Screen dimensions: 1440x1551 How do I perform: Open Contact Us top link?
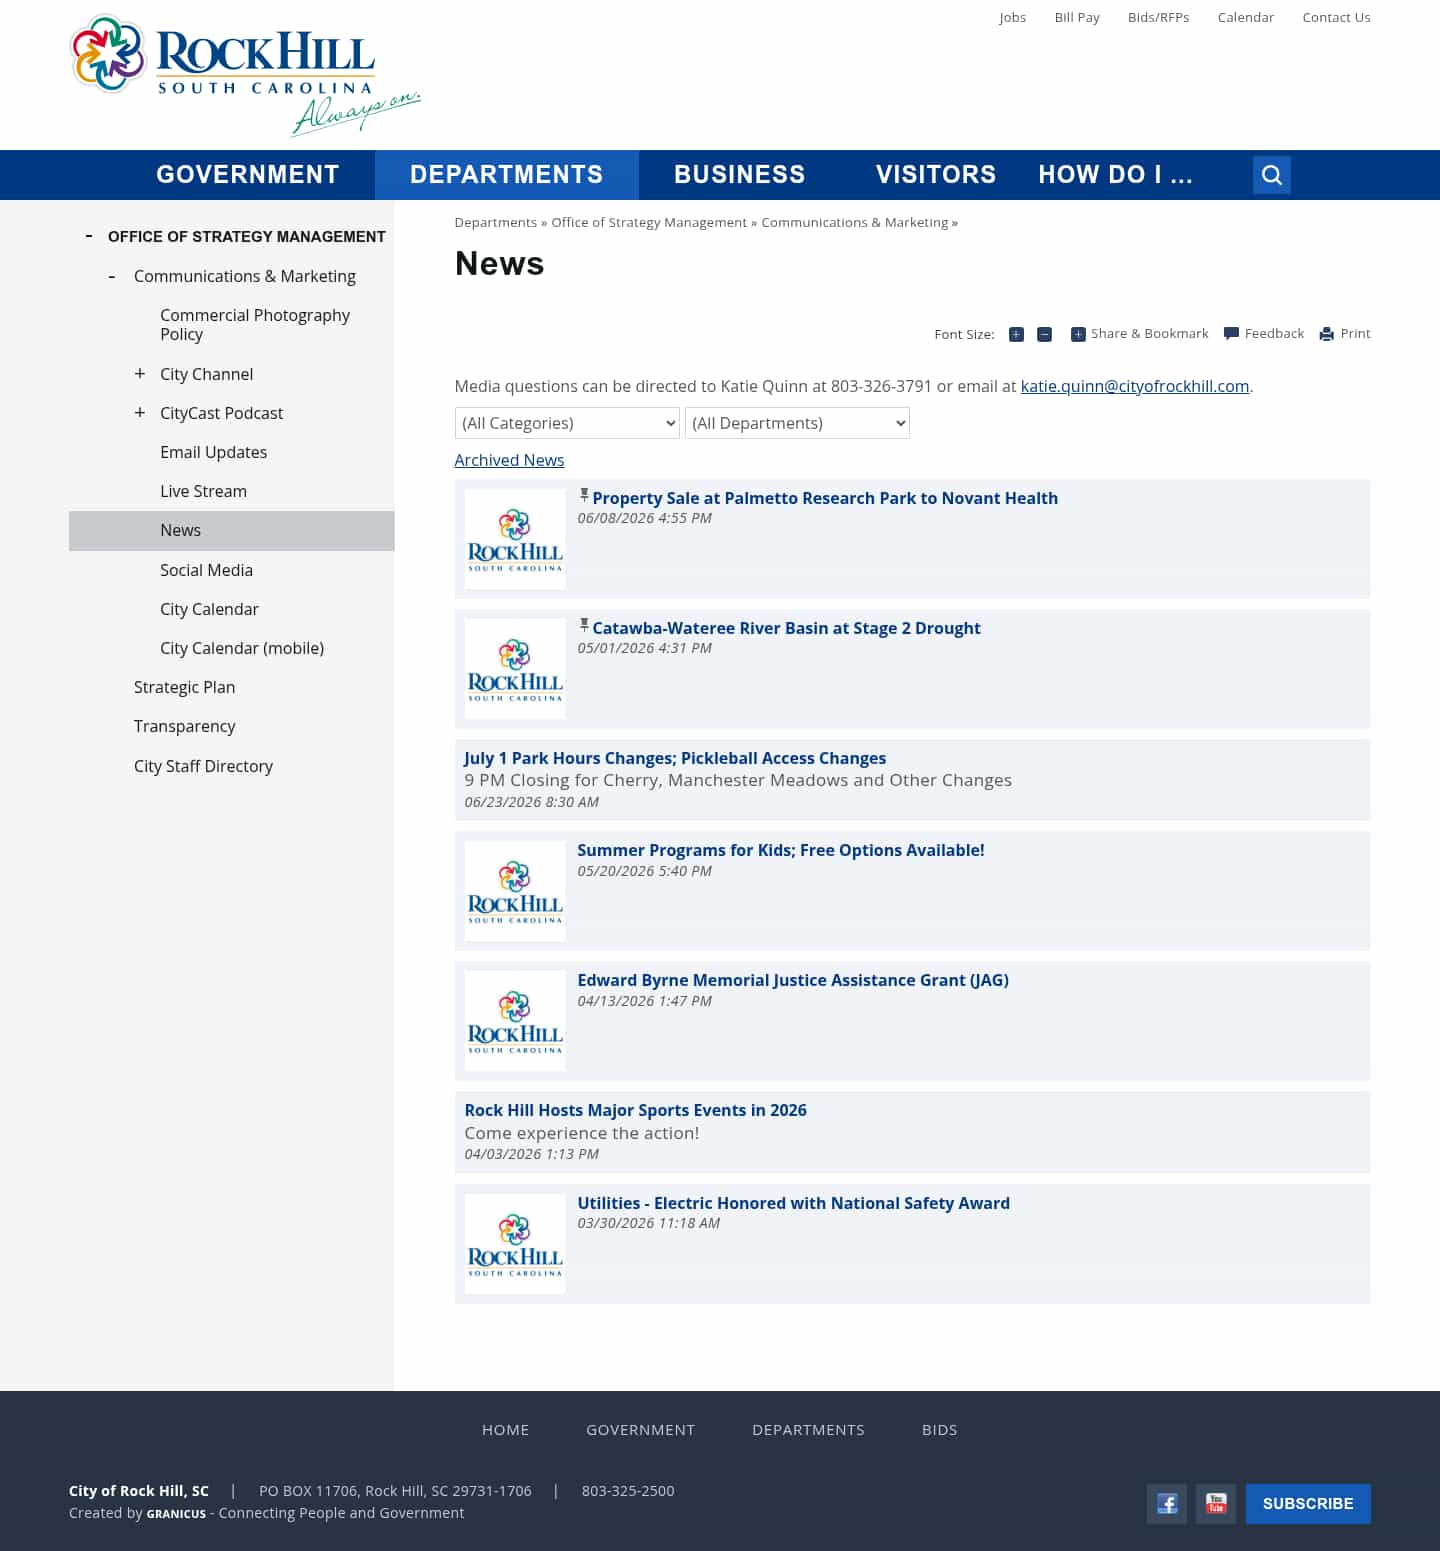tap(1336, 17)
